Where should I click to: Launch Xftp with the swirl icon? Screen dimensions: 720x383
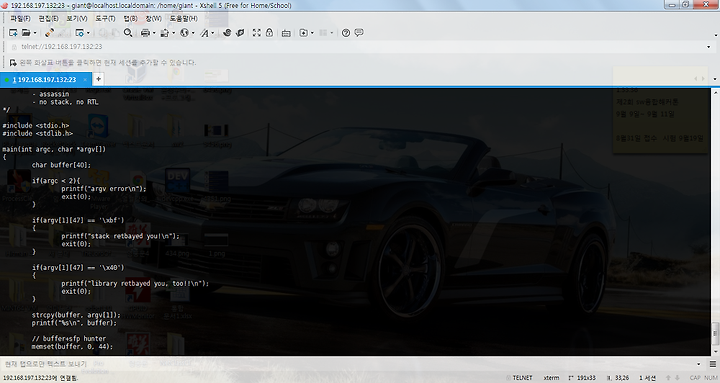[x=227, y=33]
